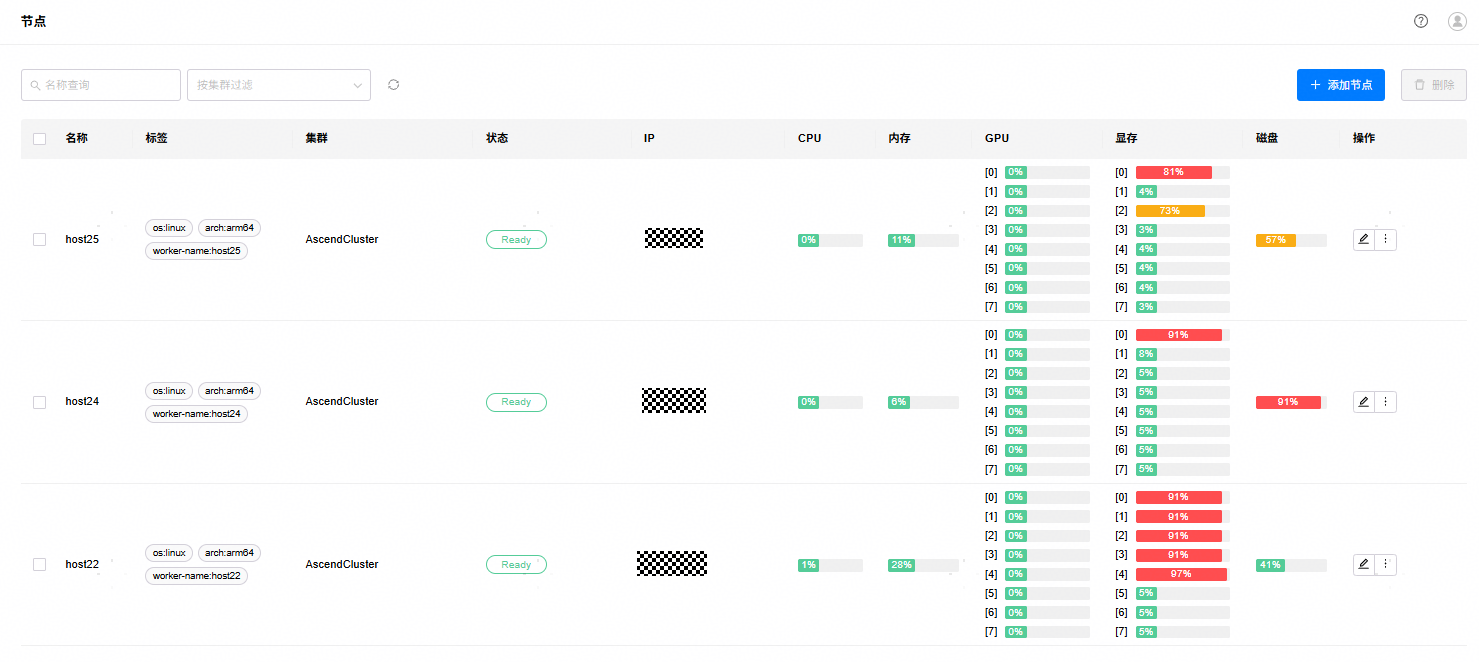Click the worker-name:host25 label tag
This screenshot has width=1479, height=662.
point(196,251)
